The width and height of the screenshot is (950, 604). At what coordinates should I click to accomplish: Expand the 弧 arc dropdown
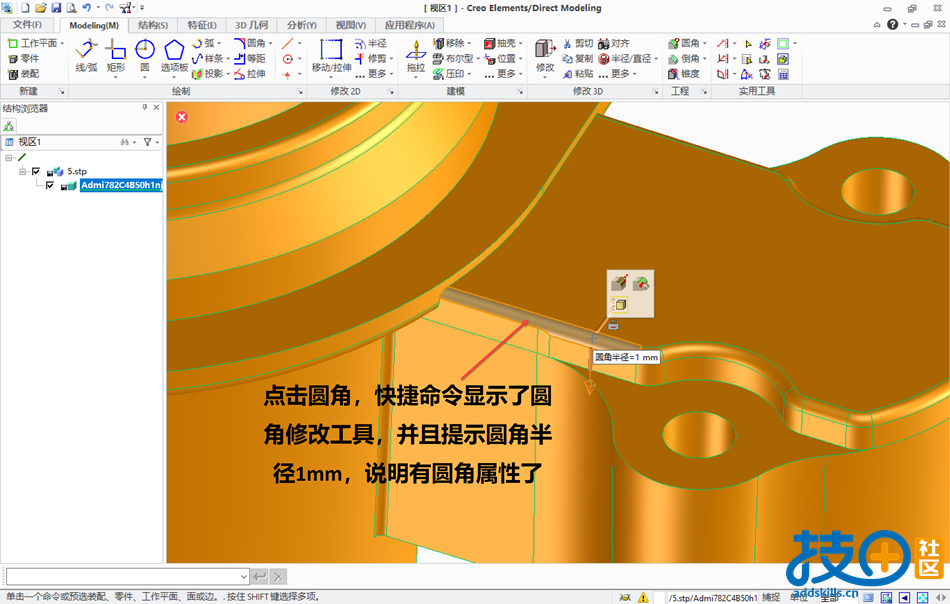tap(219, 44)
